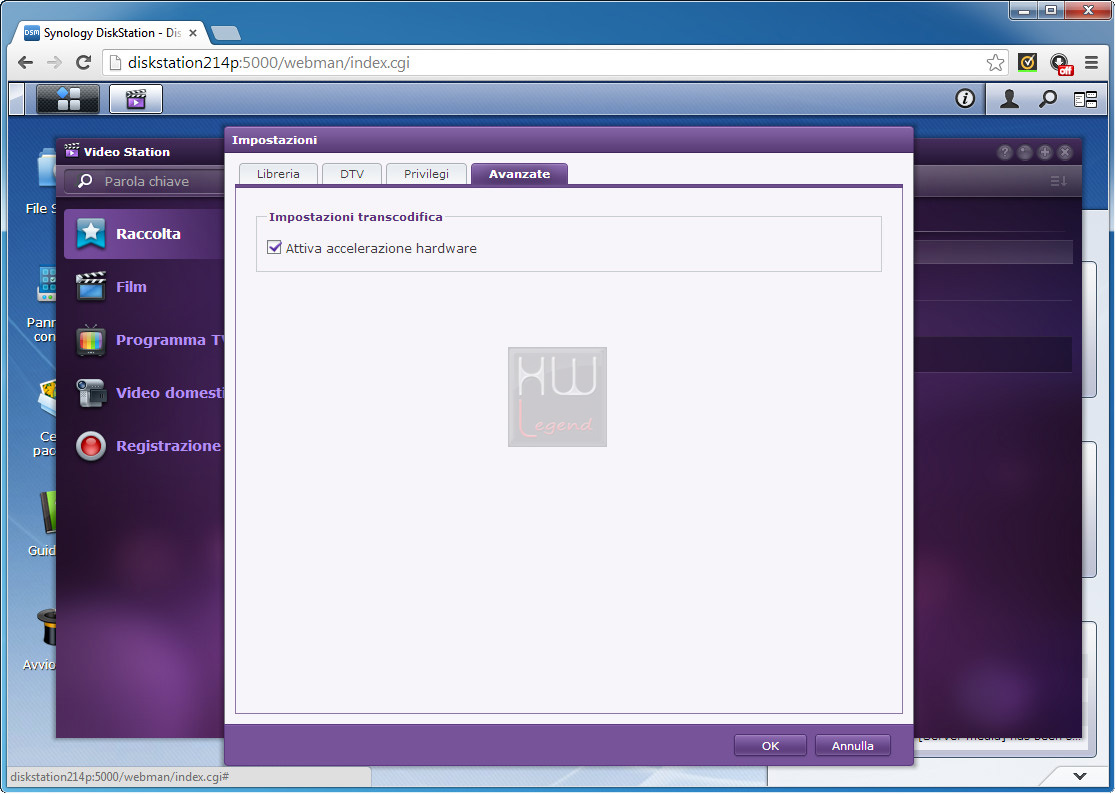Click the Film clapperboard icon

91,286
